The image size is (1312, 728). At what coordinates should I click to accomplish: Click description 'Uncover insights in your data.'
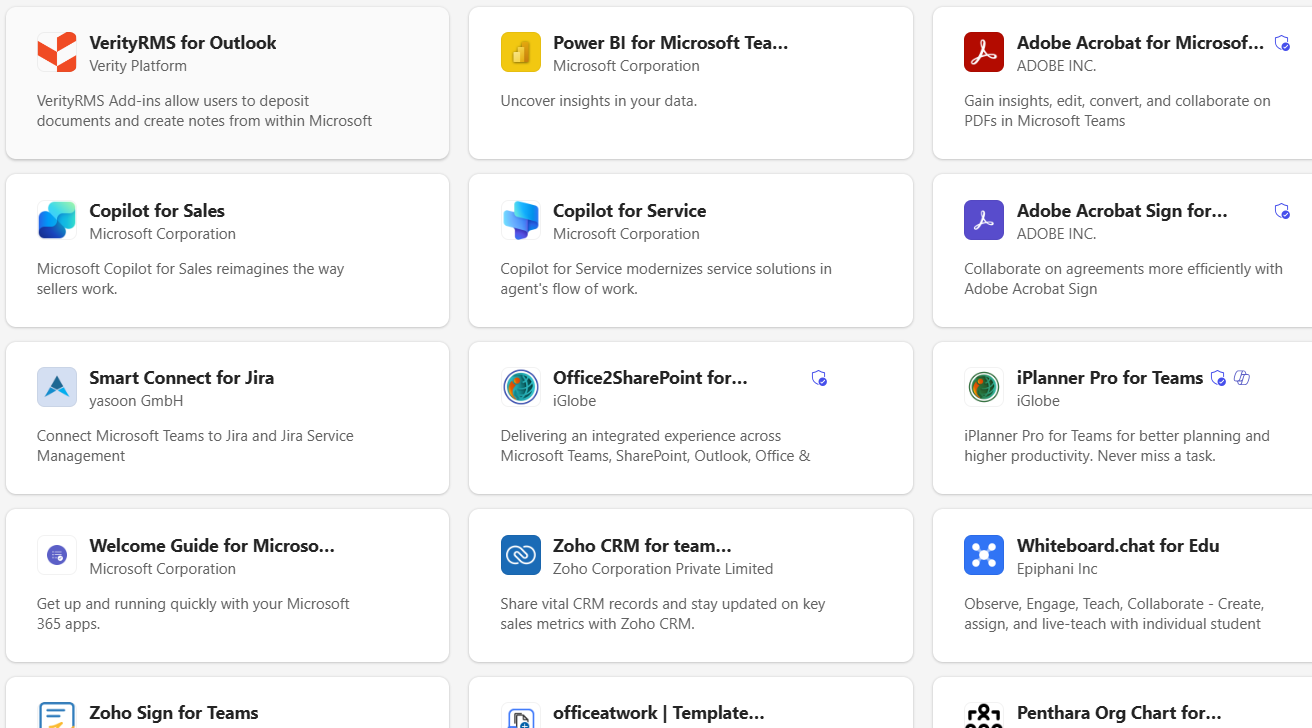pyautogui.click(x=599, y=101)
